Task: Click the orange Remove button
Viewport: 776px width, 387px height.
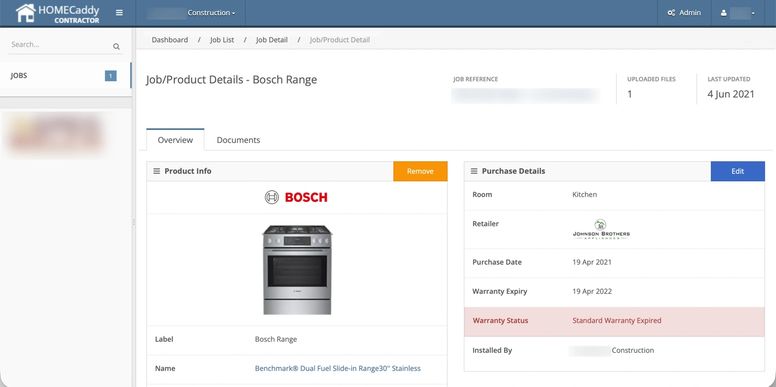Action: (420, 171)
